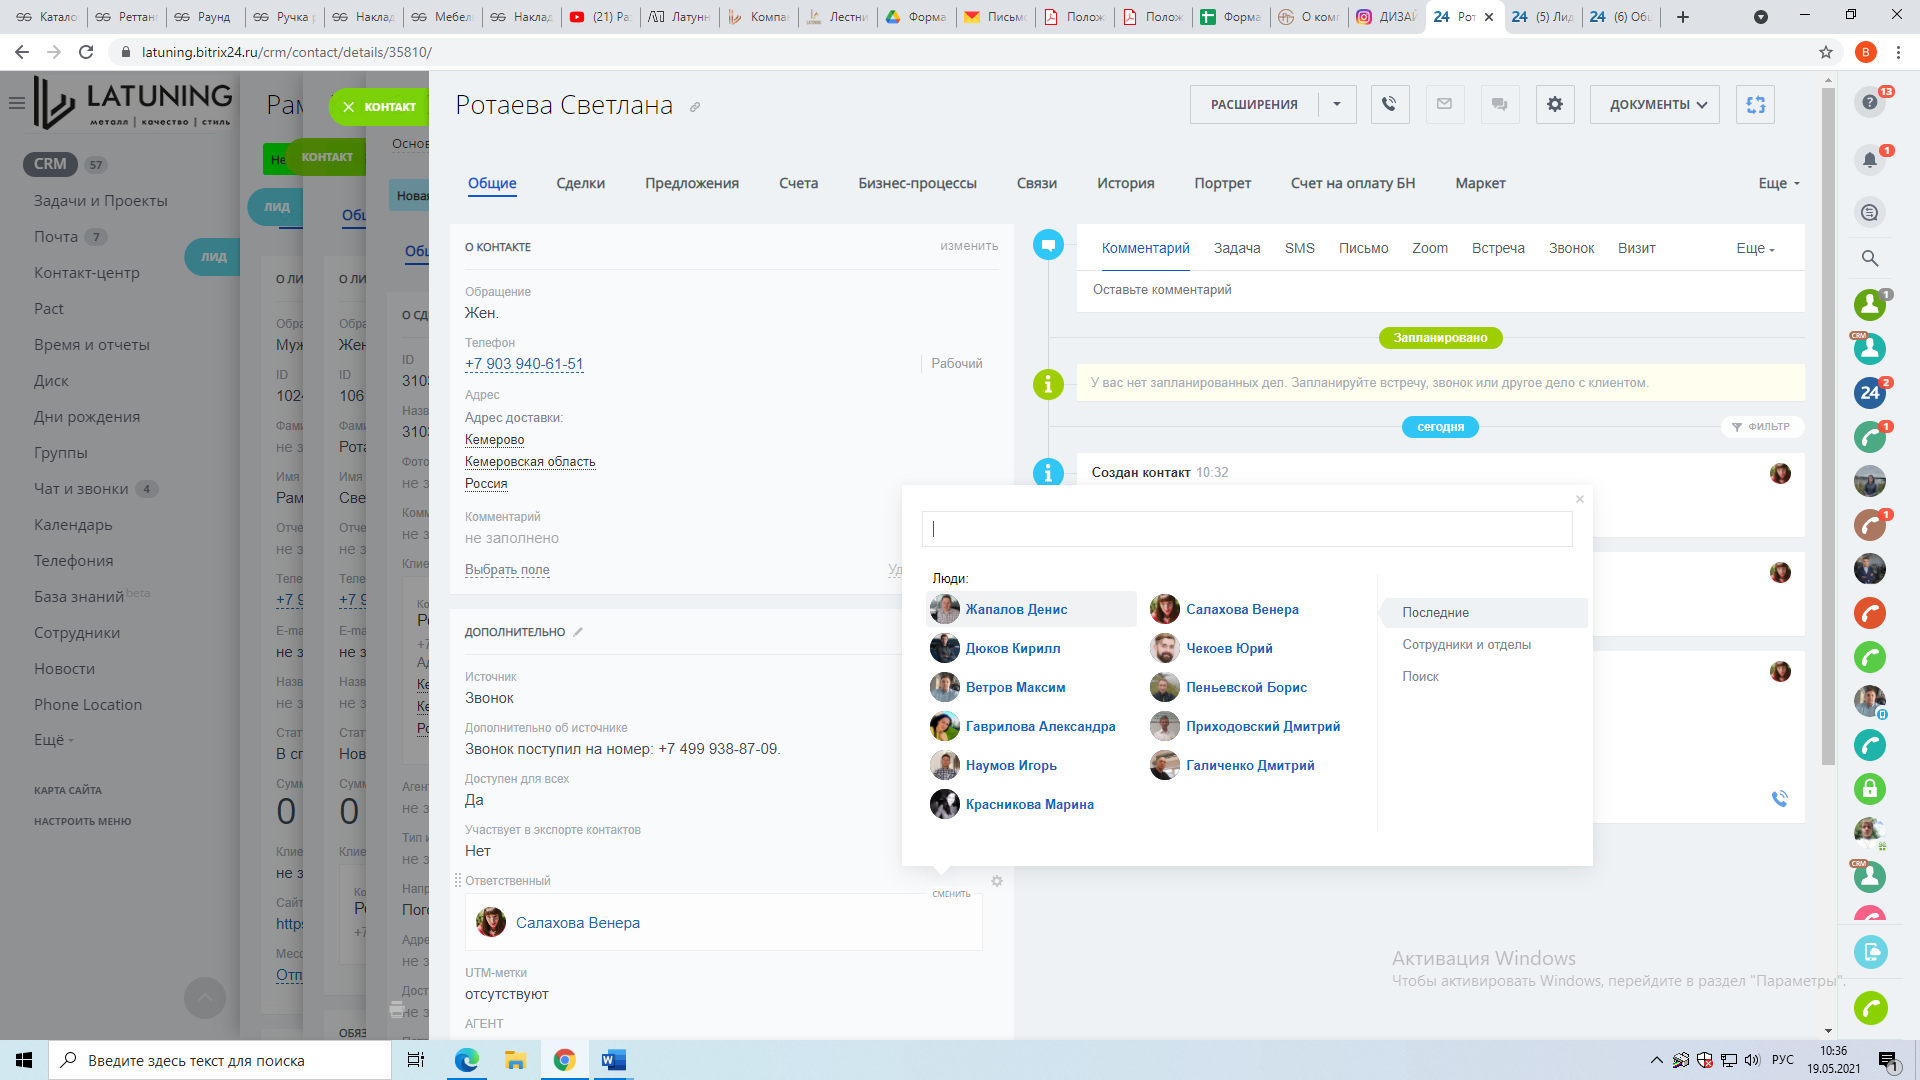Click the phone call icon in header
1920x1080 pixels.
[x=1389, y=104]
